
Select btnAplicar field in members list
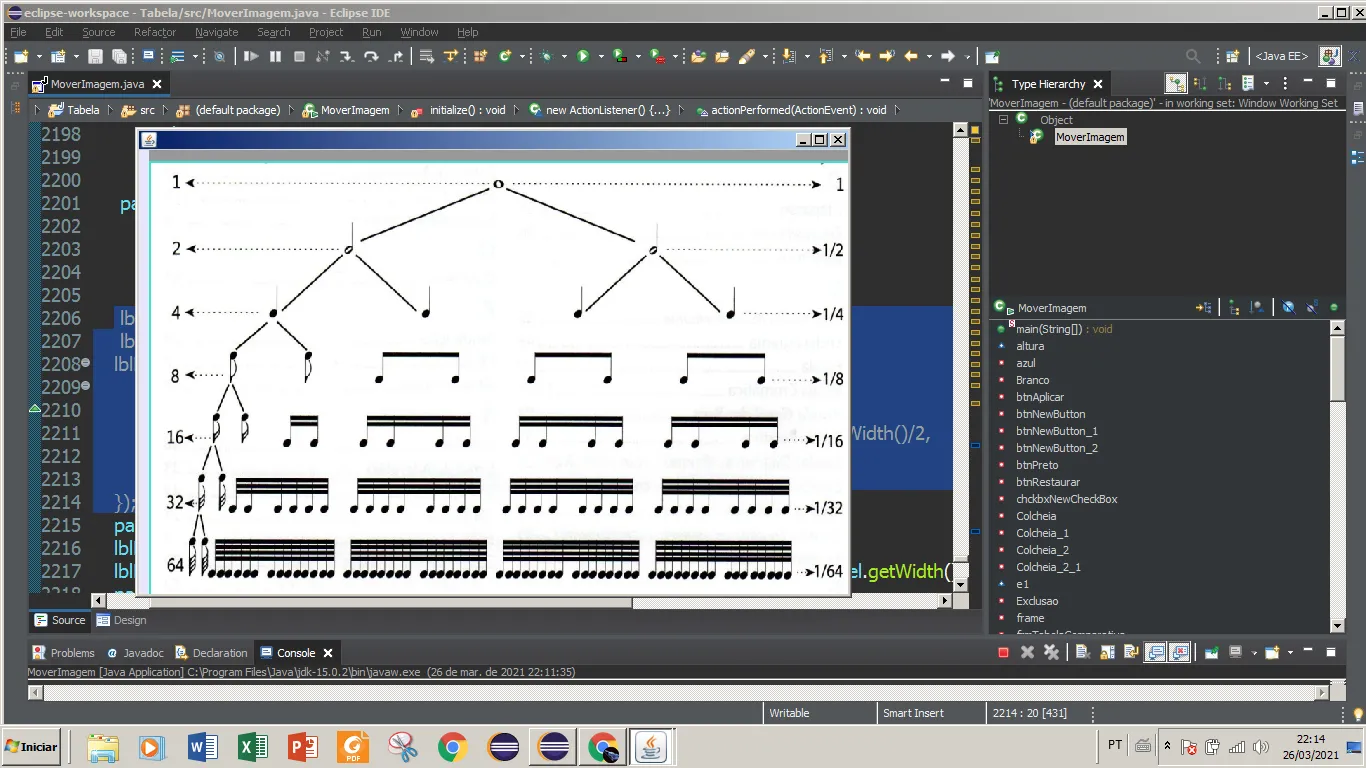tap(1040, 397)
